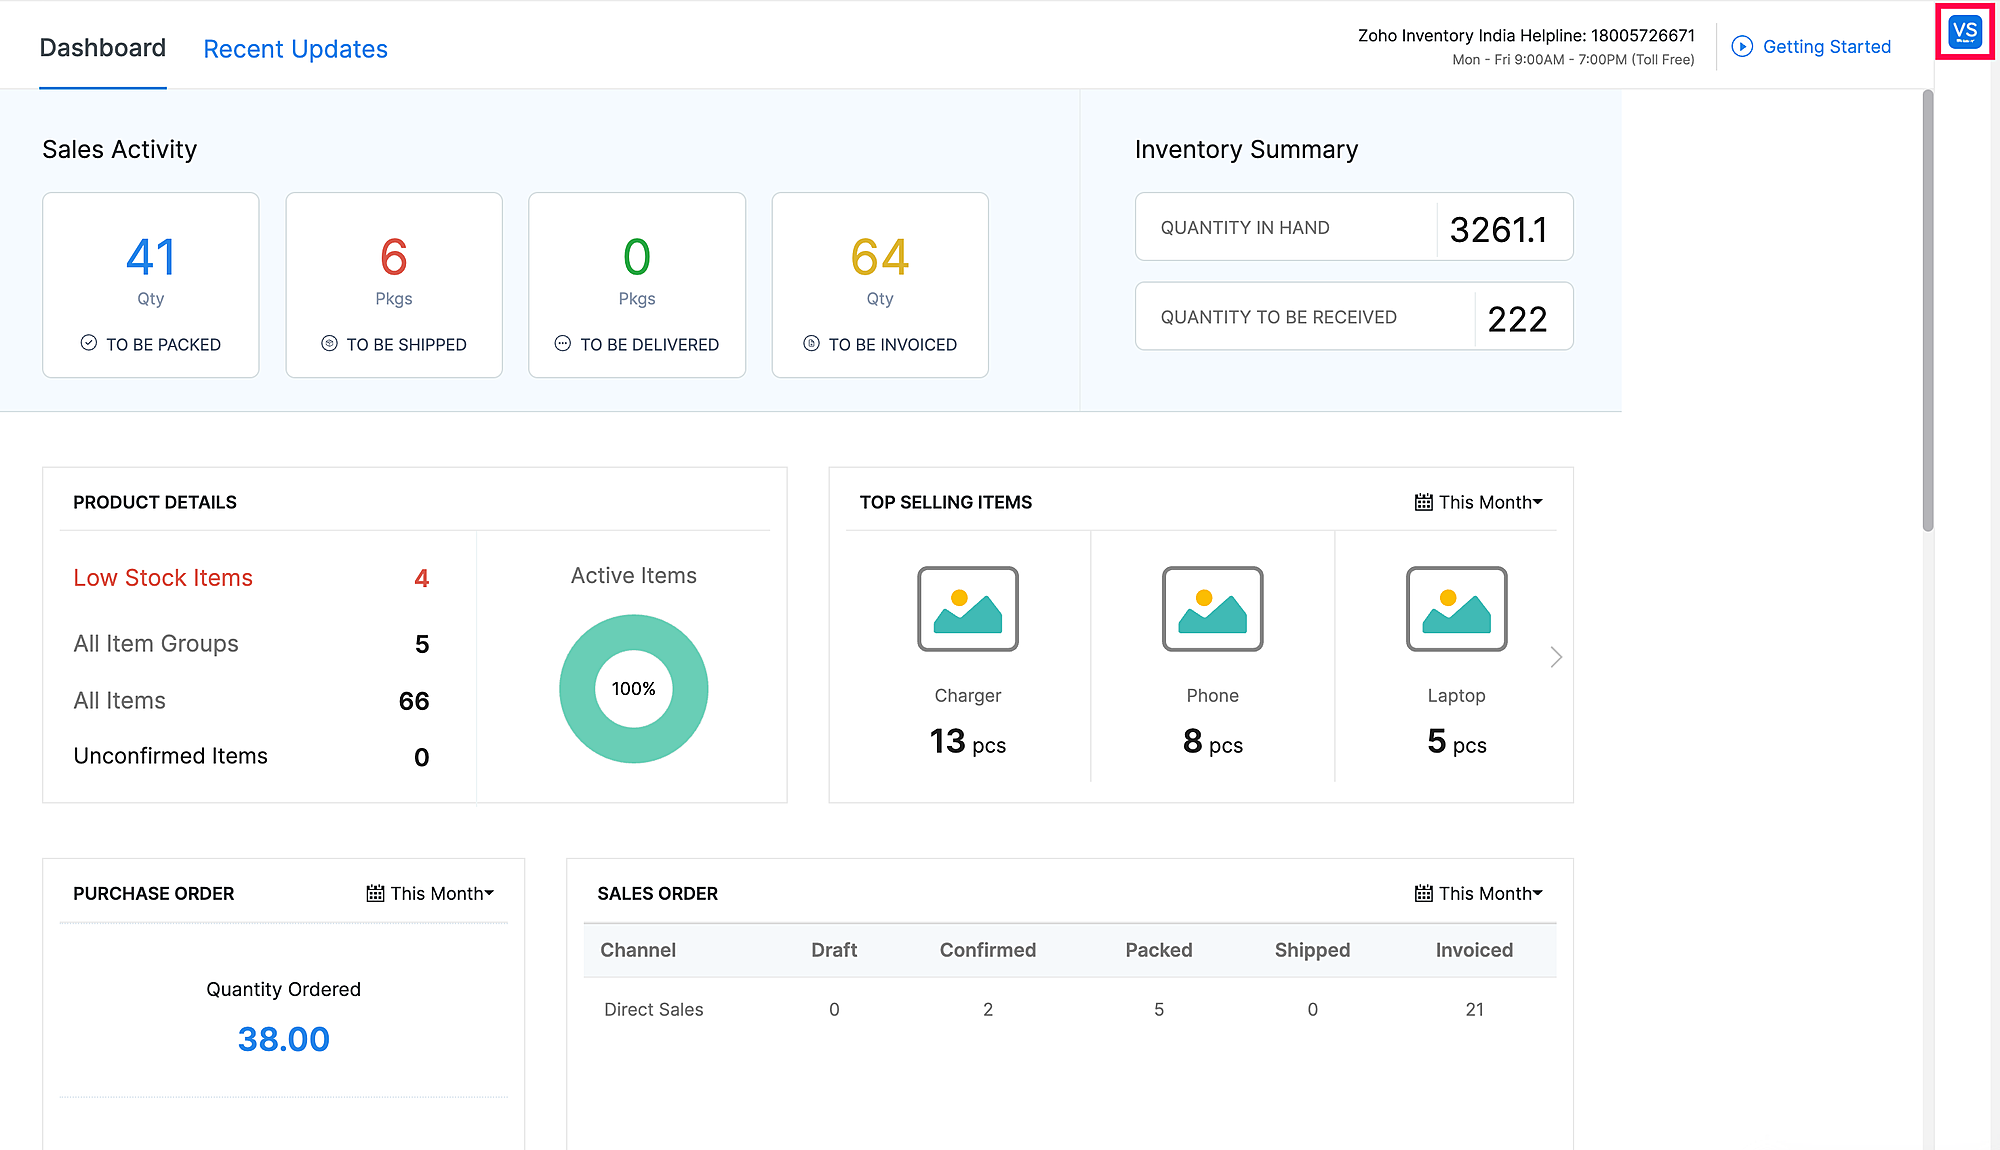Click the To Be Invoiced icon
Image resolution: width=2000 pixels, height=1150 pixels.
coord(811,343)
